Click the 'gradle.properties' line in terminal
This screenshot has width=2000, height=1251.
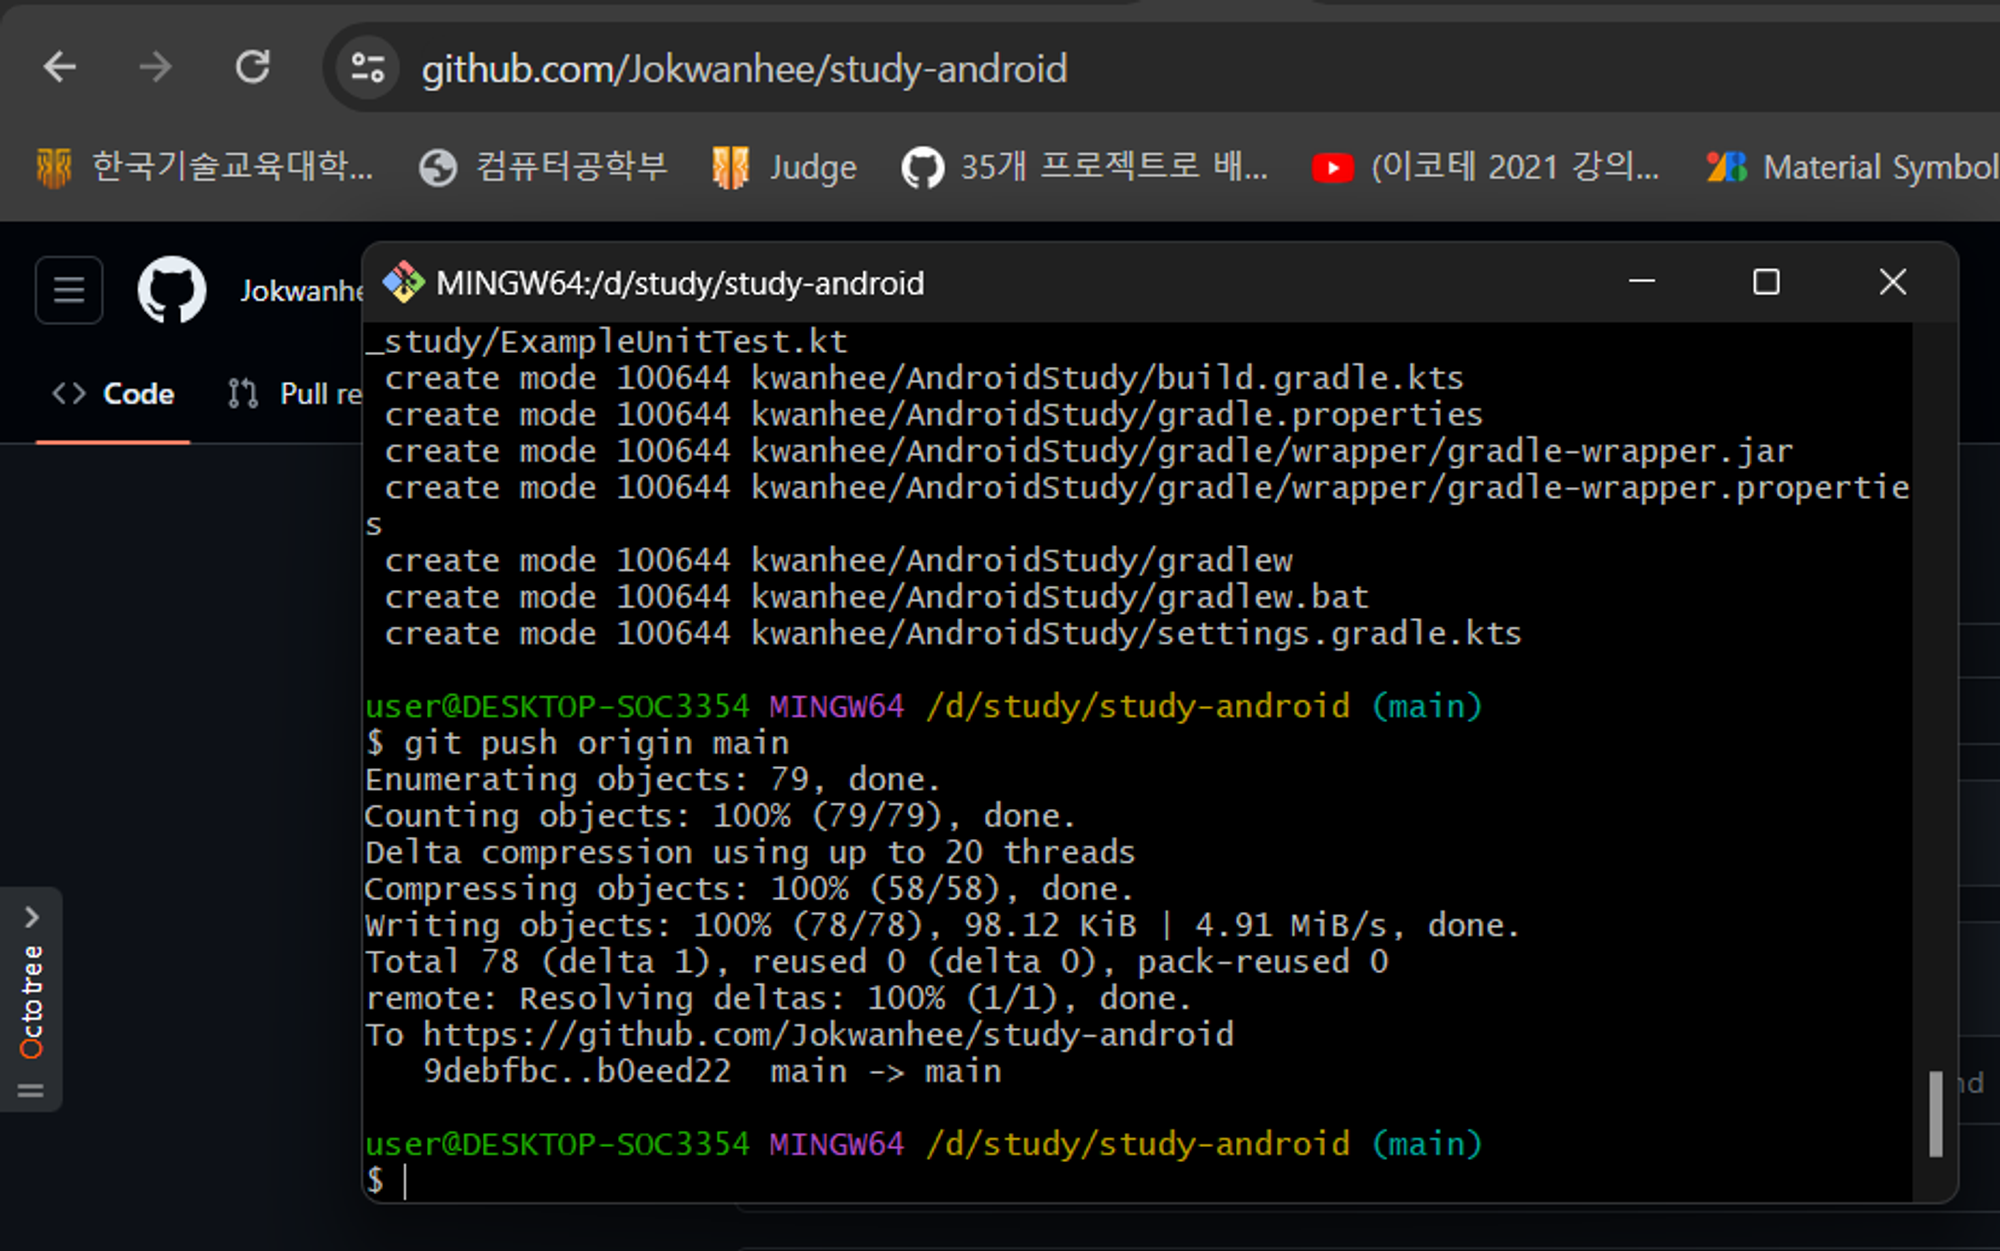pyautogui.click(x=933, y=414)
